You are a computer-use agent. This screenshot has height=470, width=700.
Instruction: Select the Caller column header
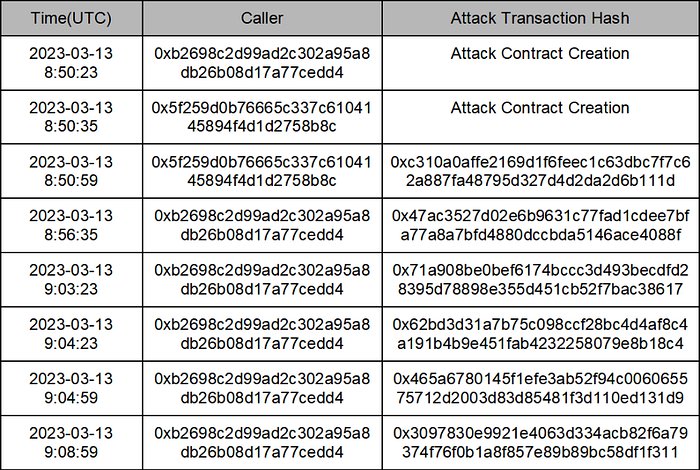(x=262, y=18)
